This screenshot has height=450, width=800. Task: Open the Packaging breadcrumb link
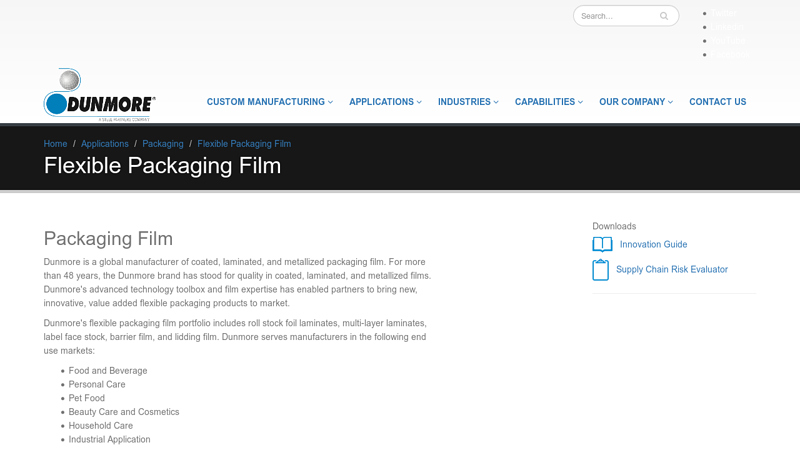[163, 144]
